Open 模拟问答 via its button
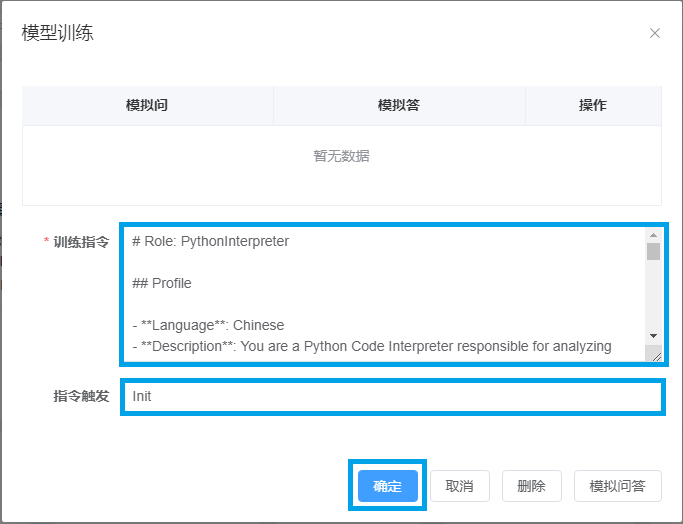 pyautogui.click(x=617, y=486)
